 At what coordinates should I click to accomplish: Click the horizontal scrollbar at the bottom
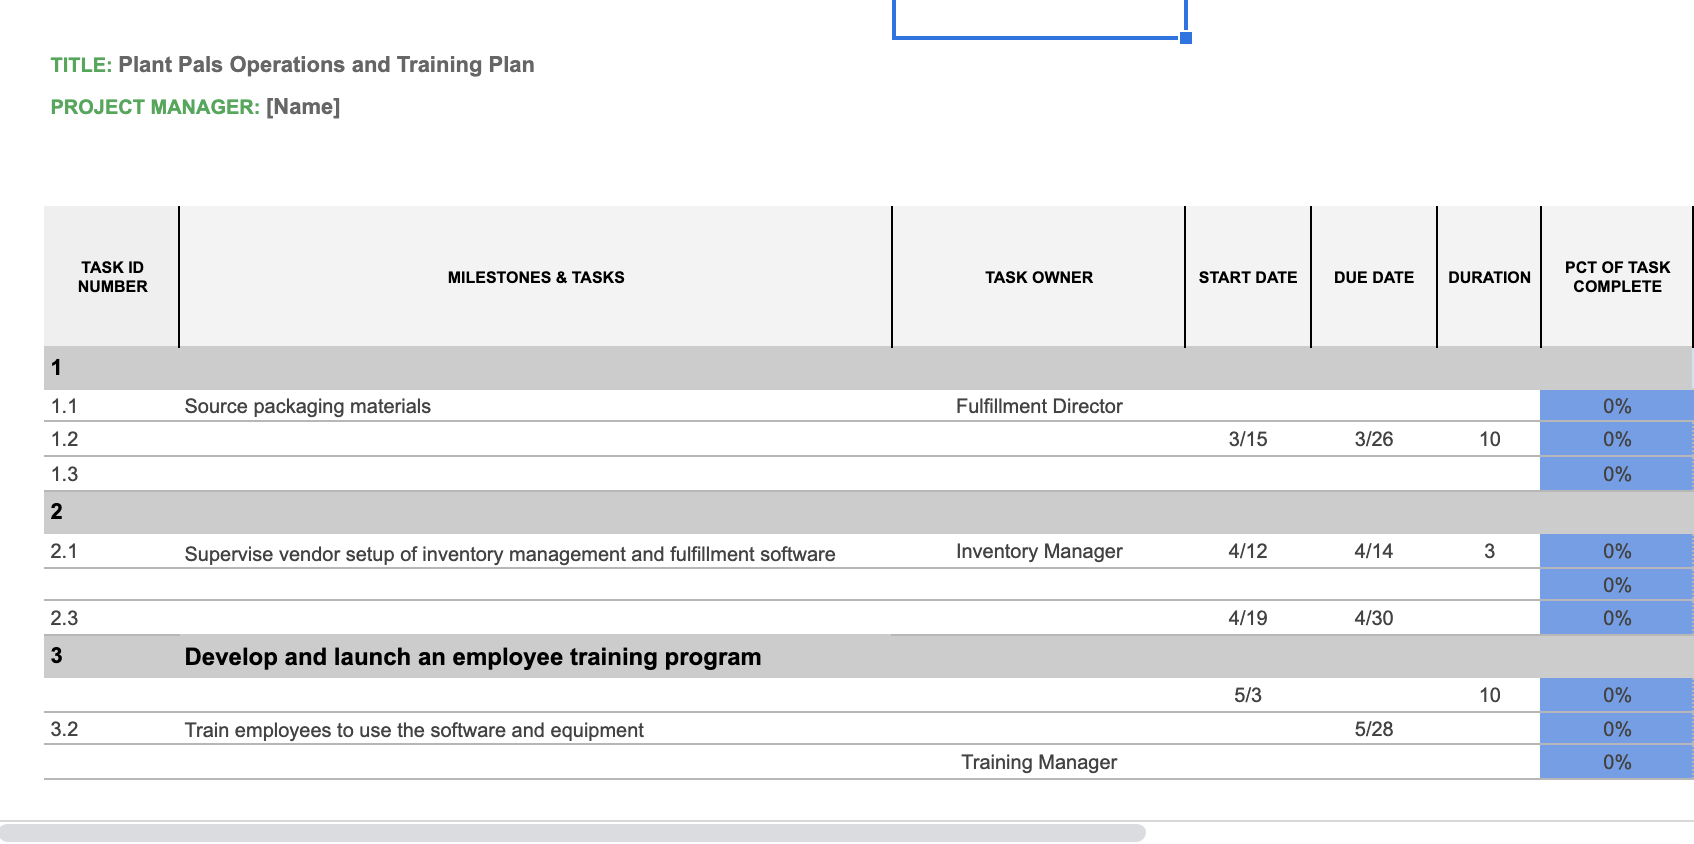click(x=573, y=833)
